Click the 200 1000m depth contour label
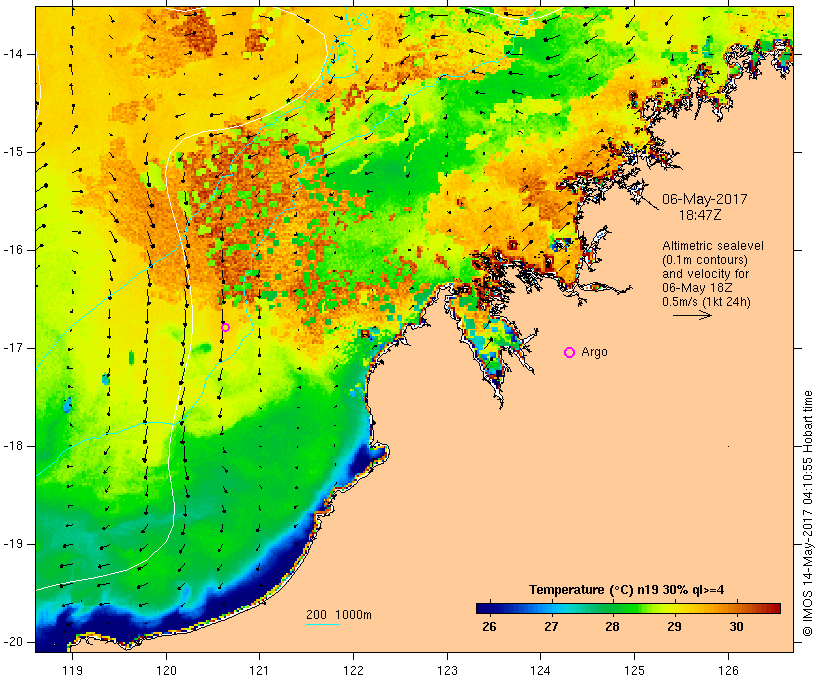820x680 pixels. coord(339,615)
